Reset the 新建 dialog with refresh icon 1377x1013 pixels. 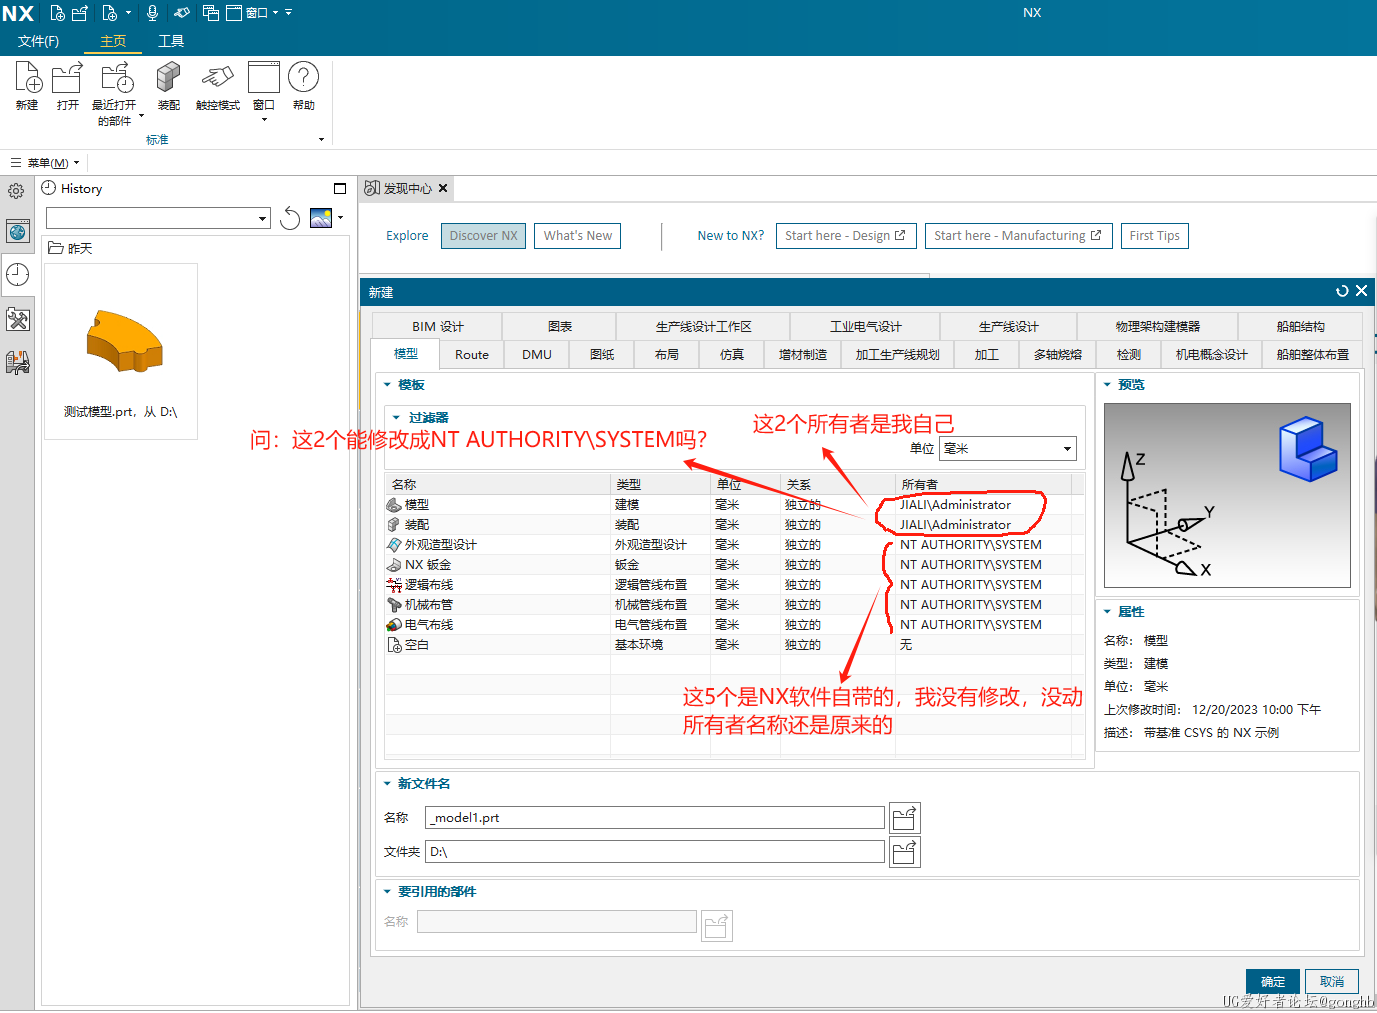click(1342, 291)
